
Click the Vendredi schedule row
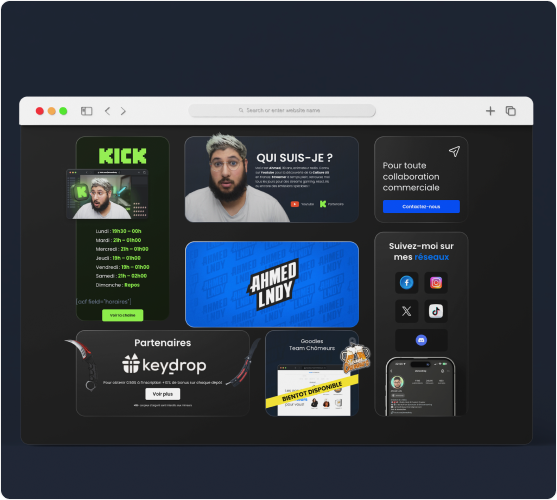click(x=122, y=267)
